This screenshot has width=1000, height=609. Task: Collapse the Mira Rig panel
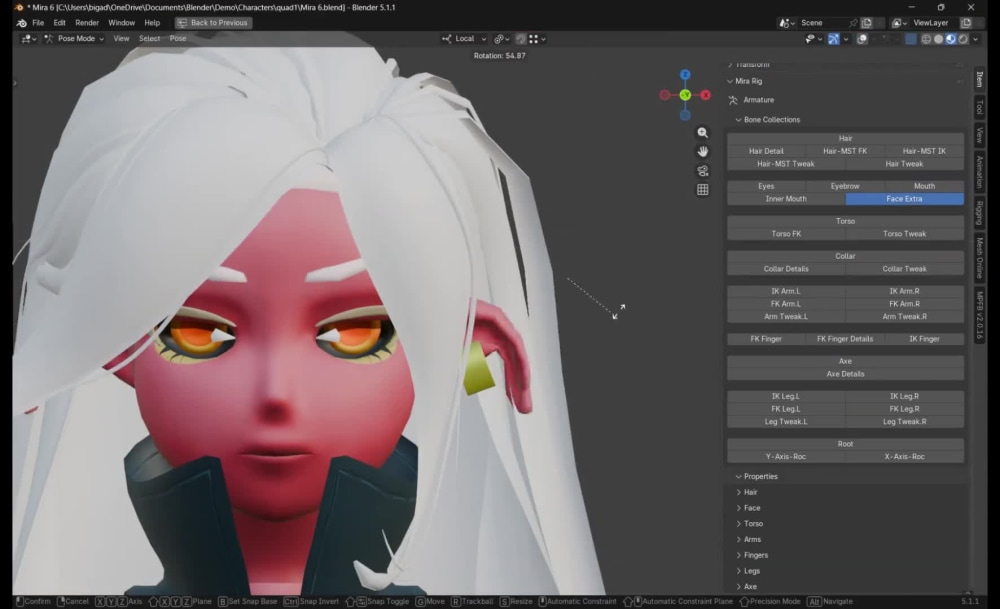tap(730, 82)
